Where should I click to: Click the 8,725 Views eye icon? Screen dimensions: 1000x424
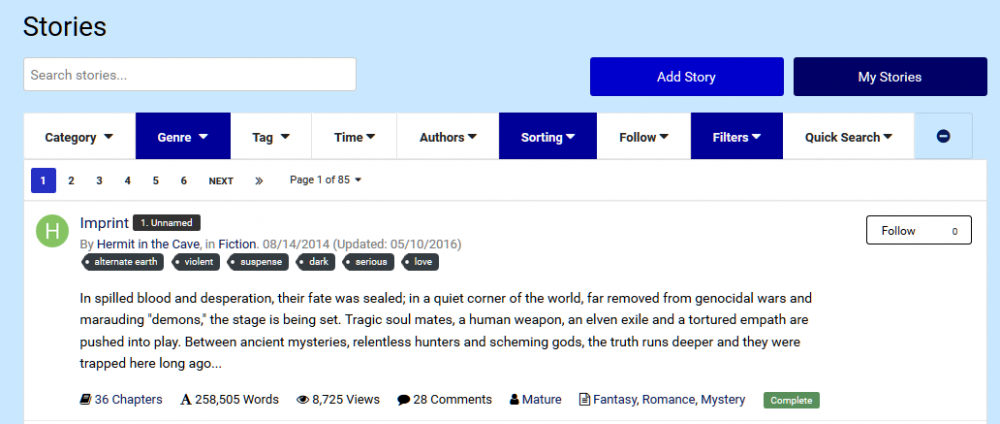coord(302,400)
